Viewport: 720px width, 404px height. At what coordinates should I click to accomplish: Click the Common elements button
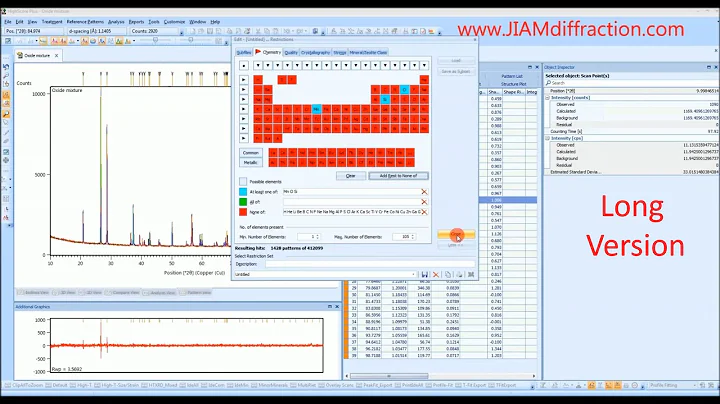pos(251,153)
